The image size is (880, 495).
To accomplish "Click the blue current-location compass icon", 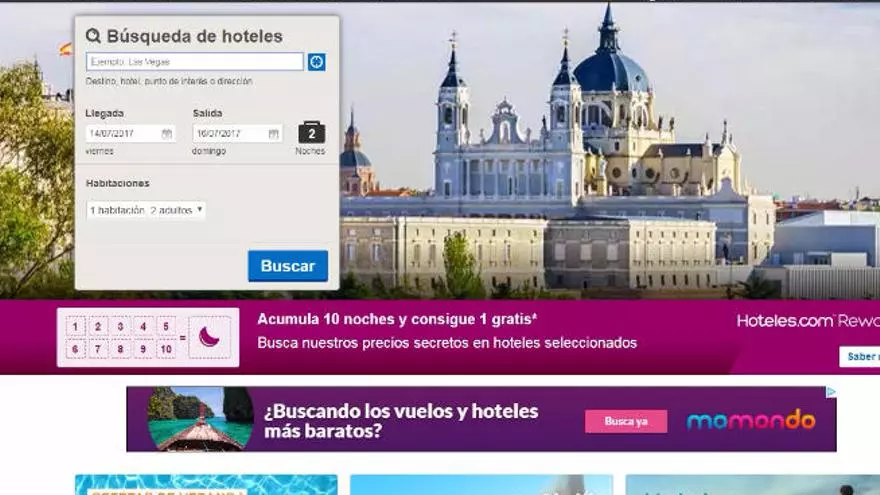I will (316, 62).
